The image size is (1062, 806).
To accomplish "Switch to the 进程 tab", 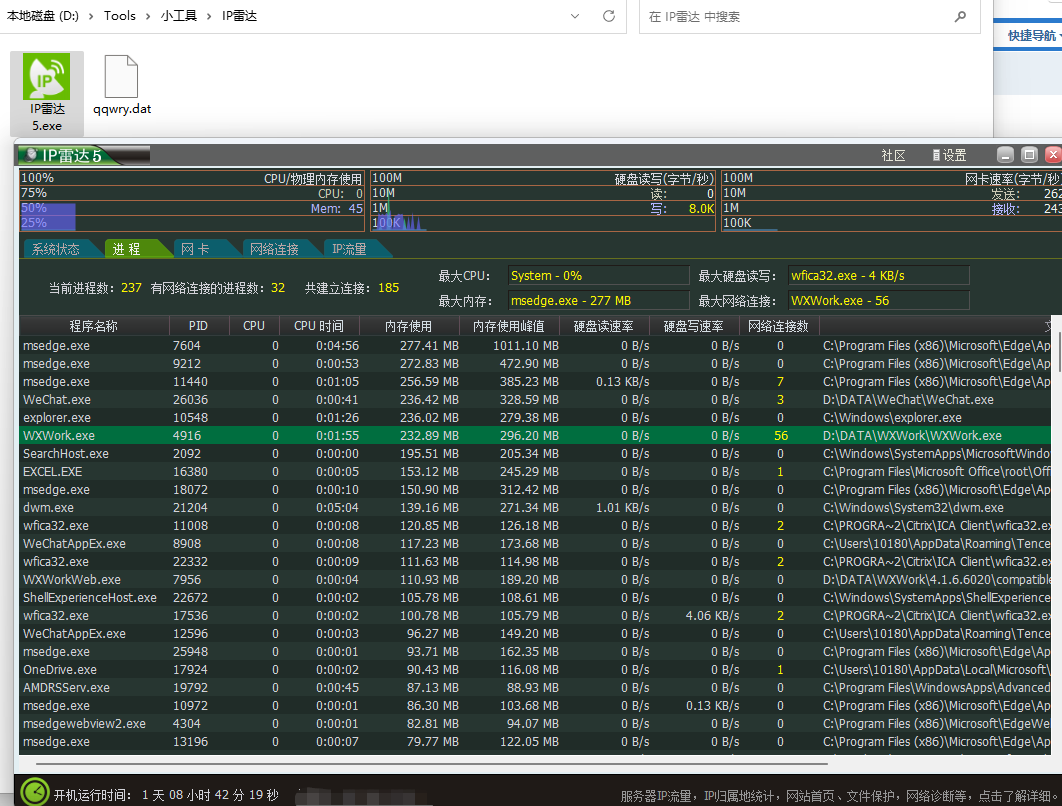I will (x=127, y=249).
